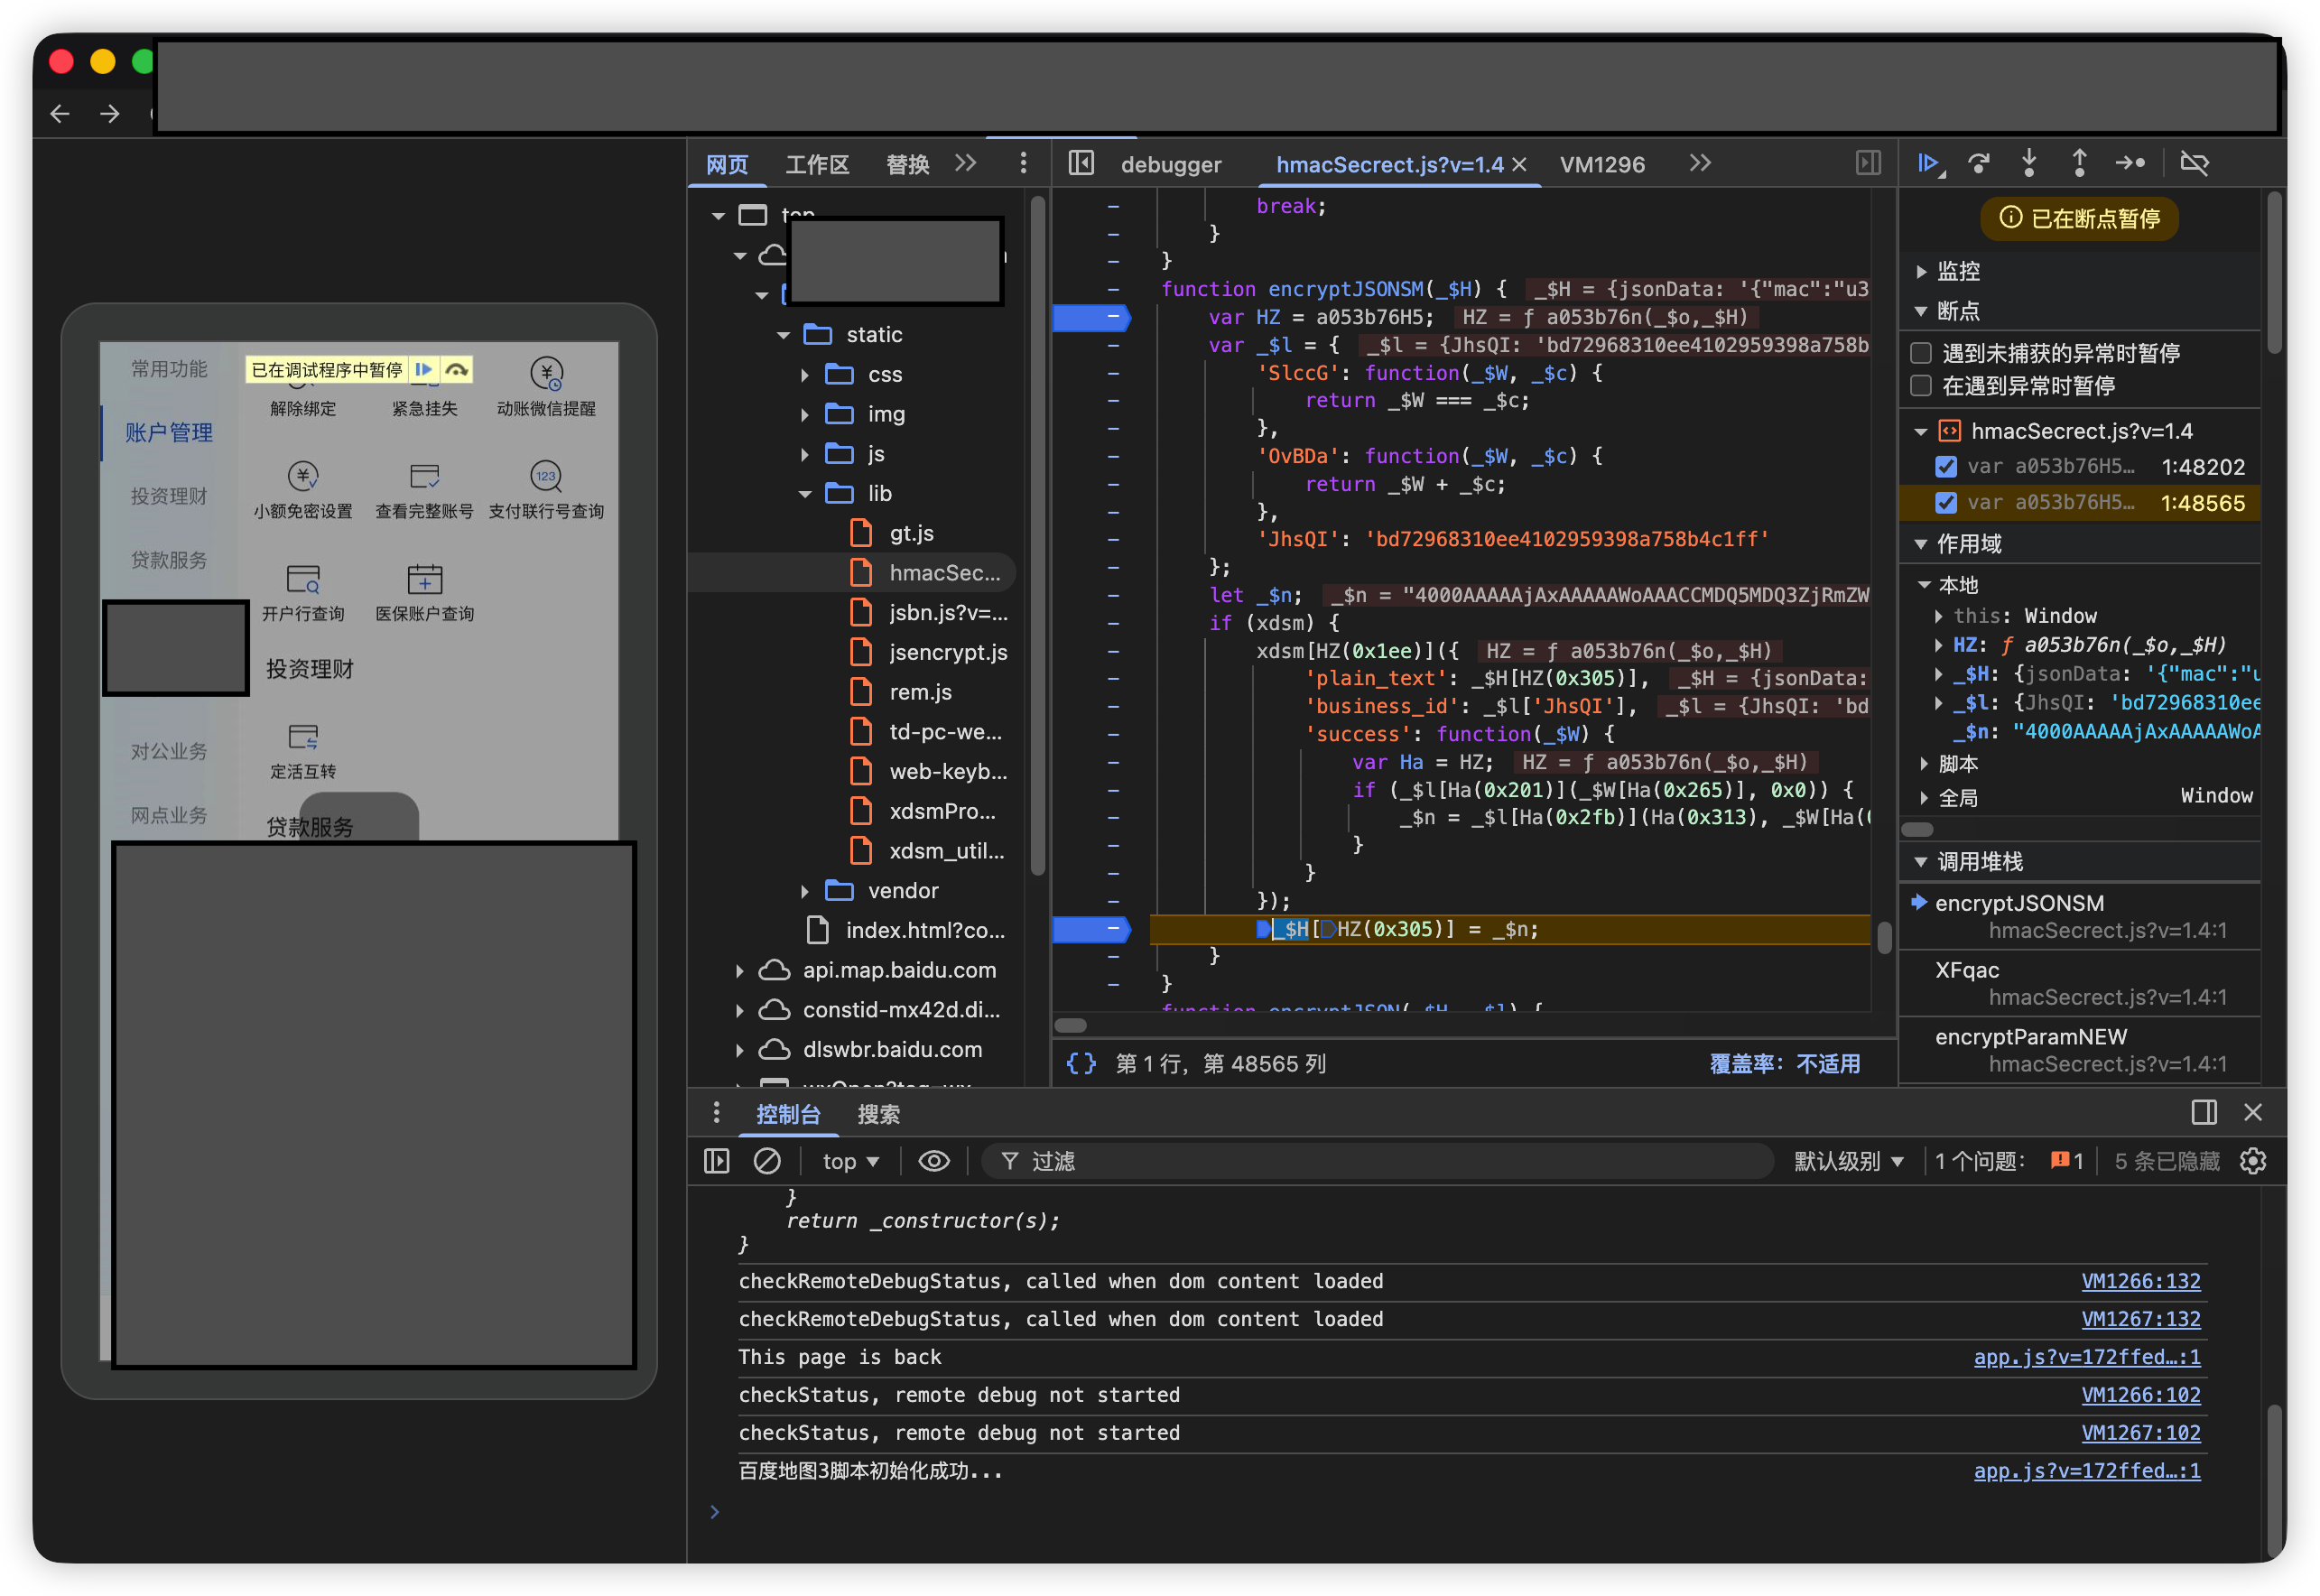Screen dimensions: 2320x1596
Task: Enable pause on caught exceptions checkbox
Action: tap(1920, 386)
